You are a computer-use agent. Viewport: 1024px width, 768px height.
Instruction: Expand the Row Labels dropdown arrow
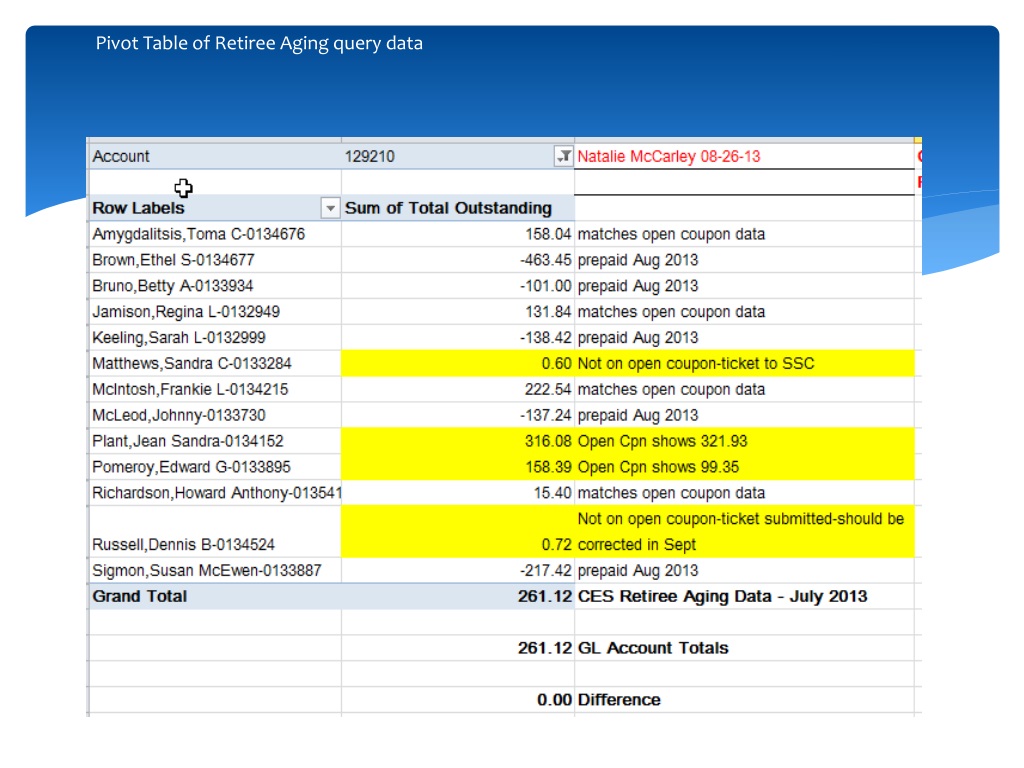click(330, 208)
